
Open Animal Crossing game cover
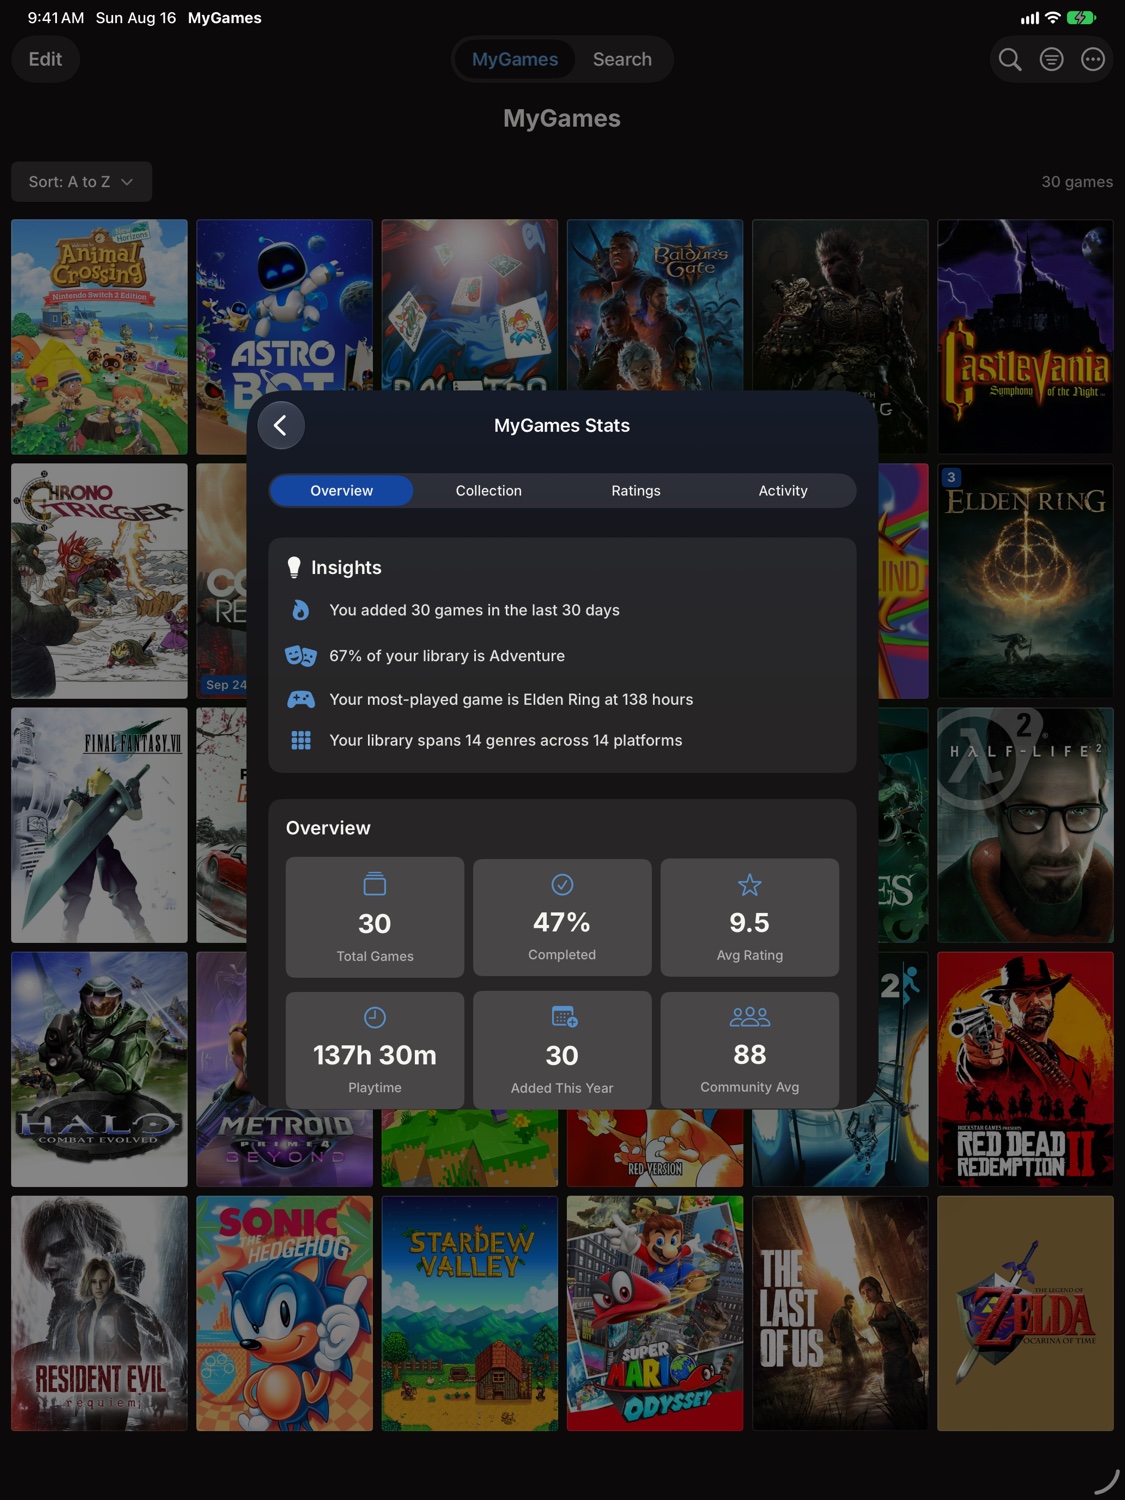(99, 337)
